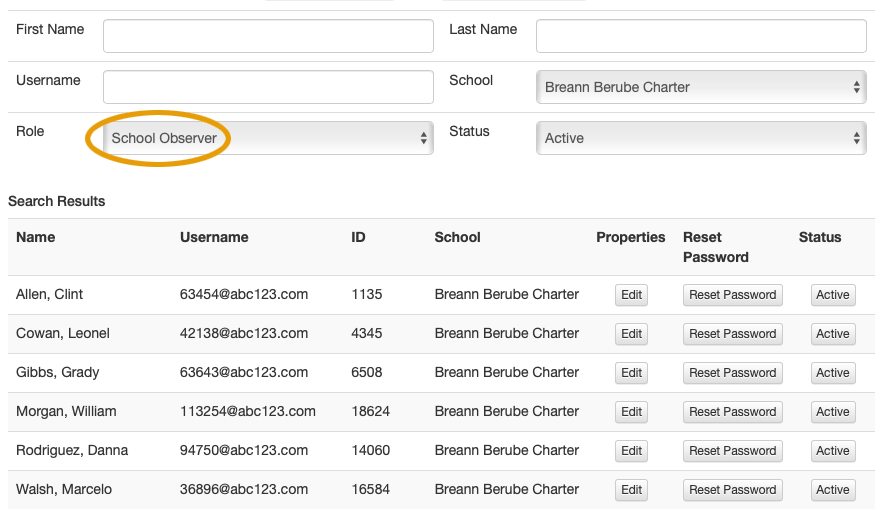
Task: Click username 94750@abc123.com
Action: [x=244, y=451]
